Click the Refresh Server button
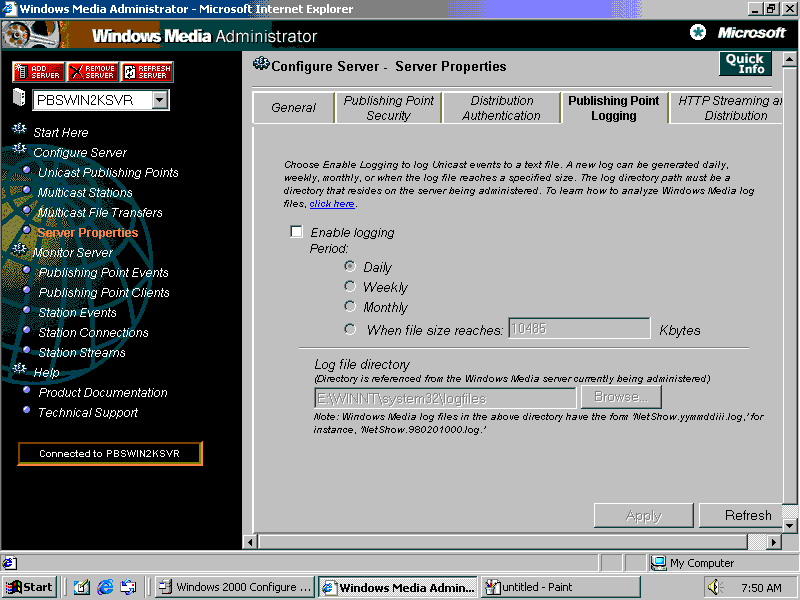 pyautogui.click(x=147, y=72)
